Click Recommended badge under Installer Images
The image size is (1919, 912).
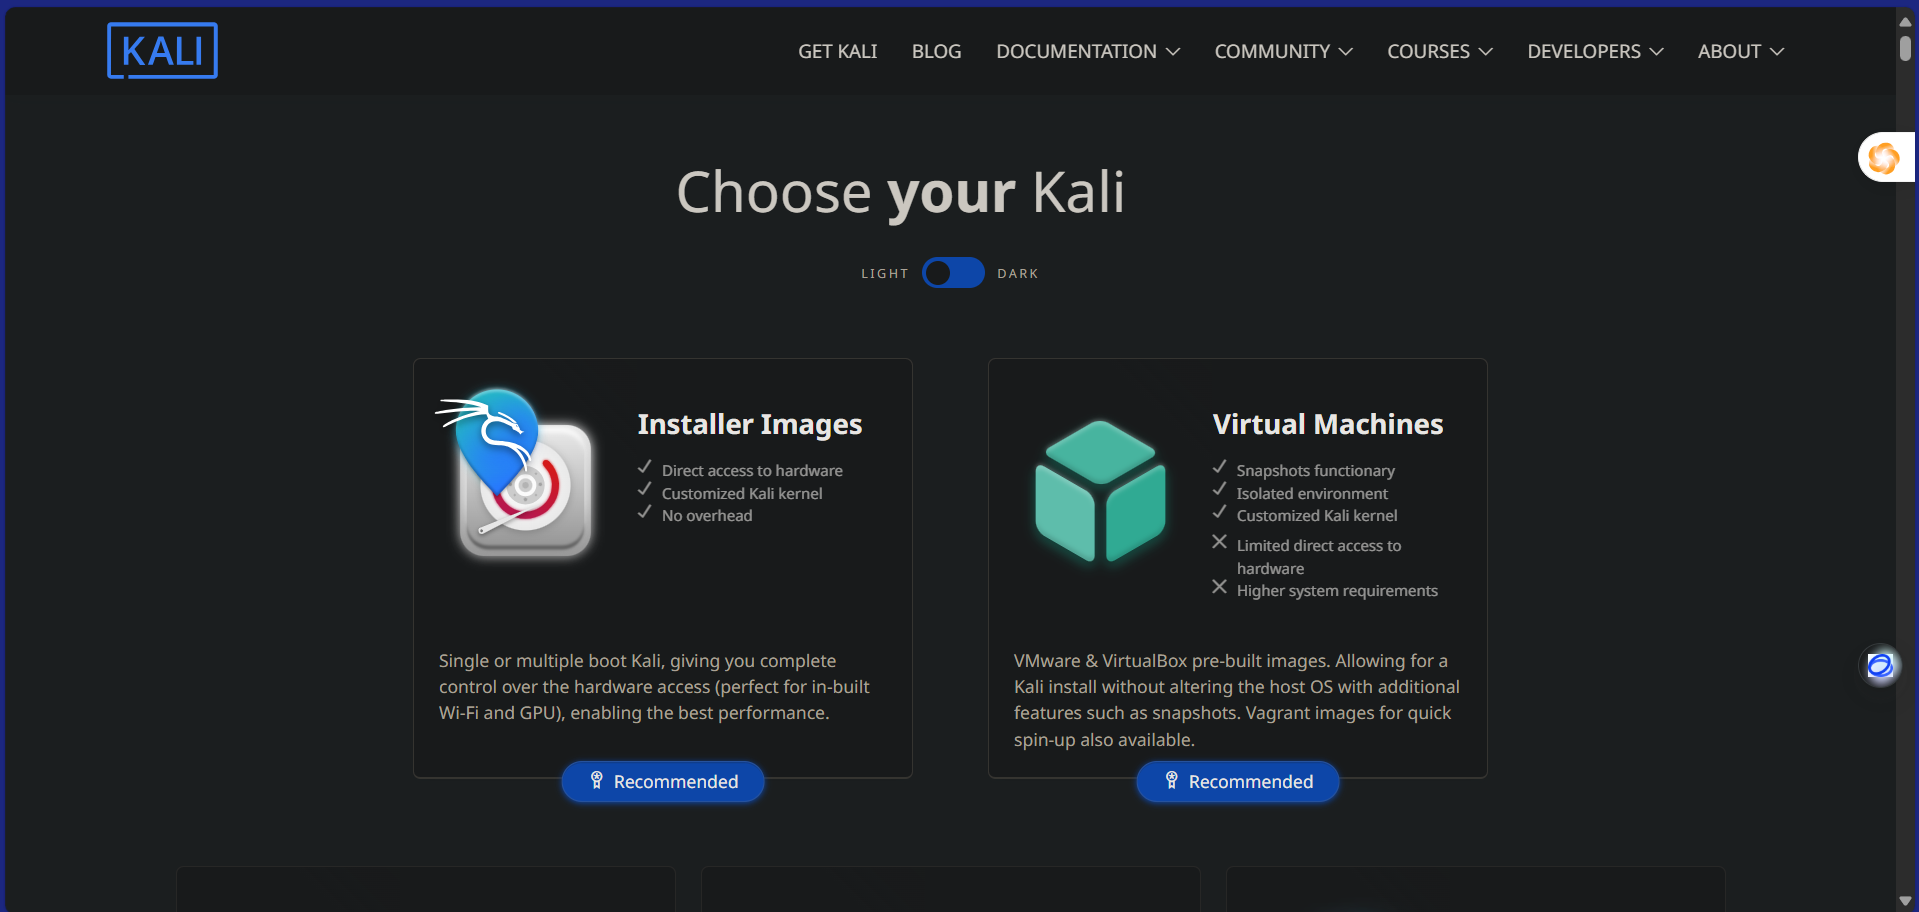pyautogui.click(x=663, y=781)
